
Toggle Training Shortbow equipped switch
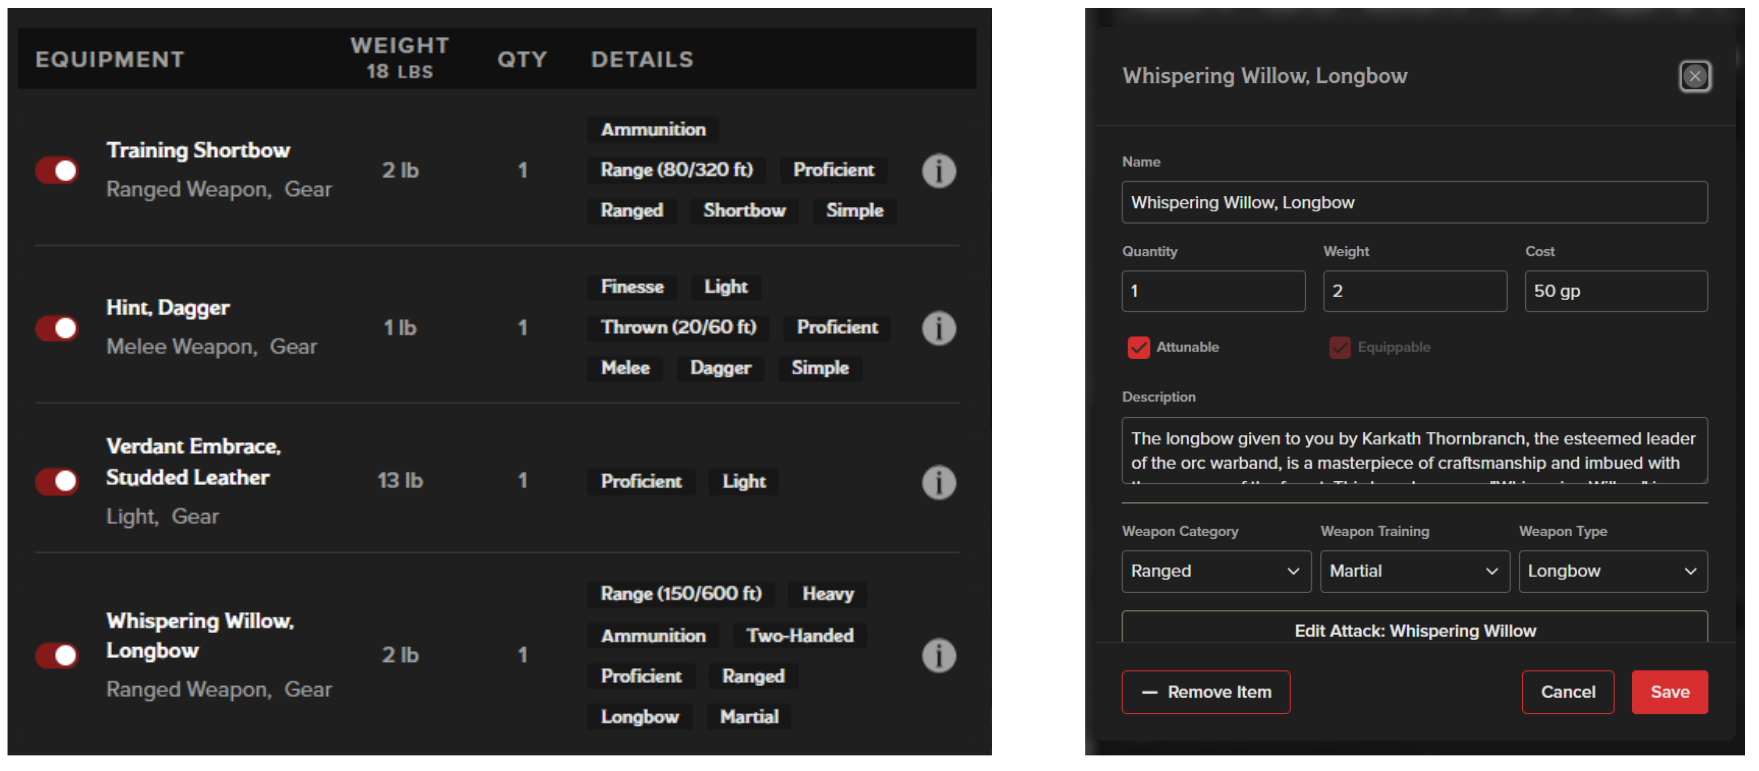(x=57, y=171)
